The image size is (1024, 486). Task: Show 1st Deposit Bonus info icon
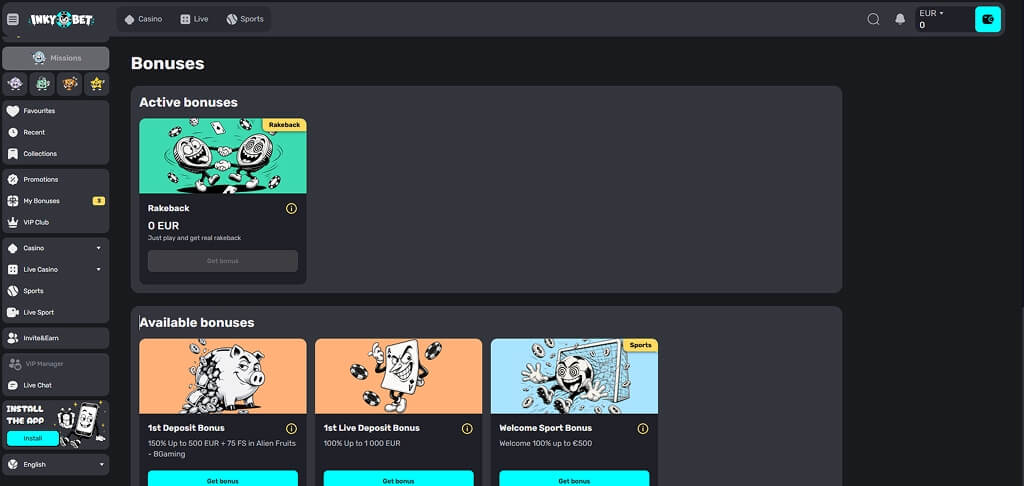(291, 429)
